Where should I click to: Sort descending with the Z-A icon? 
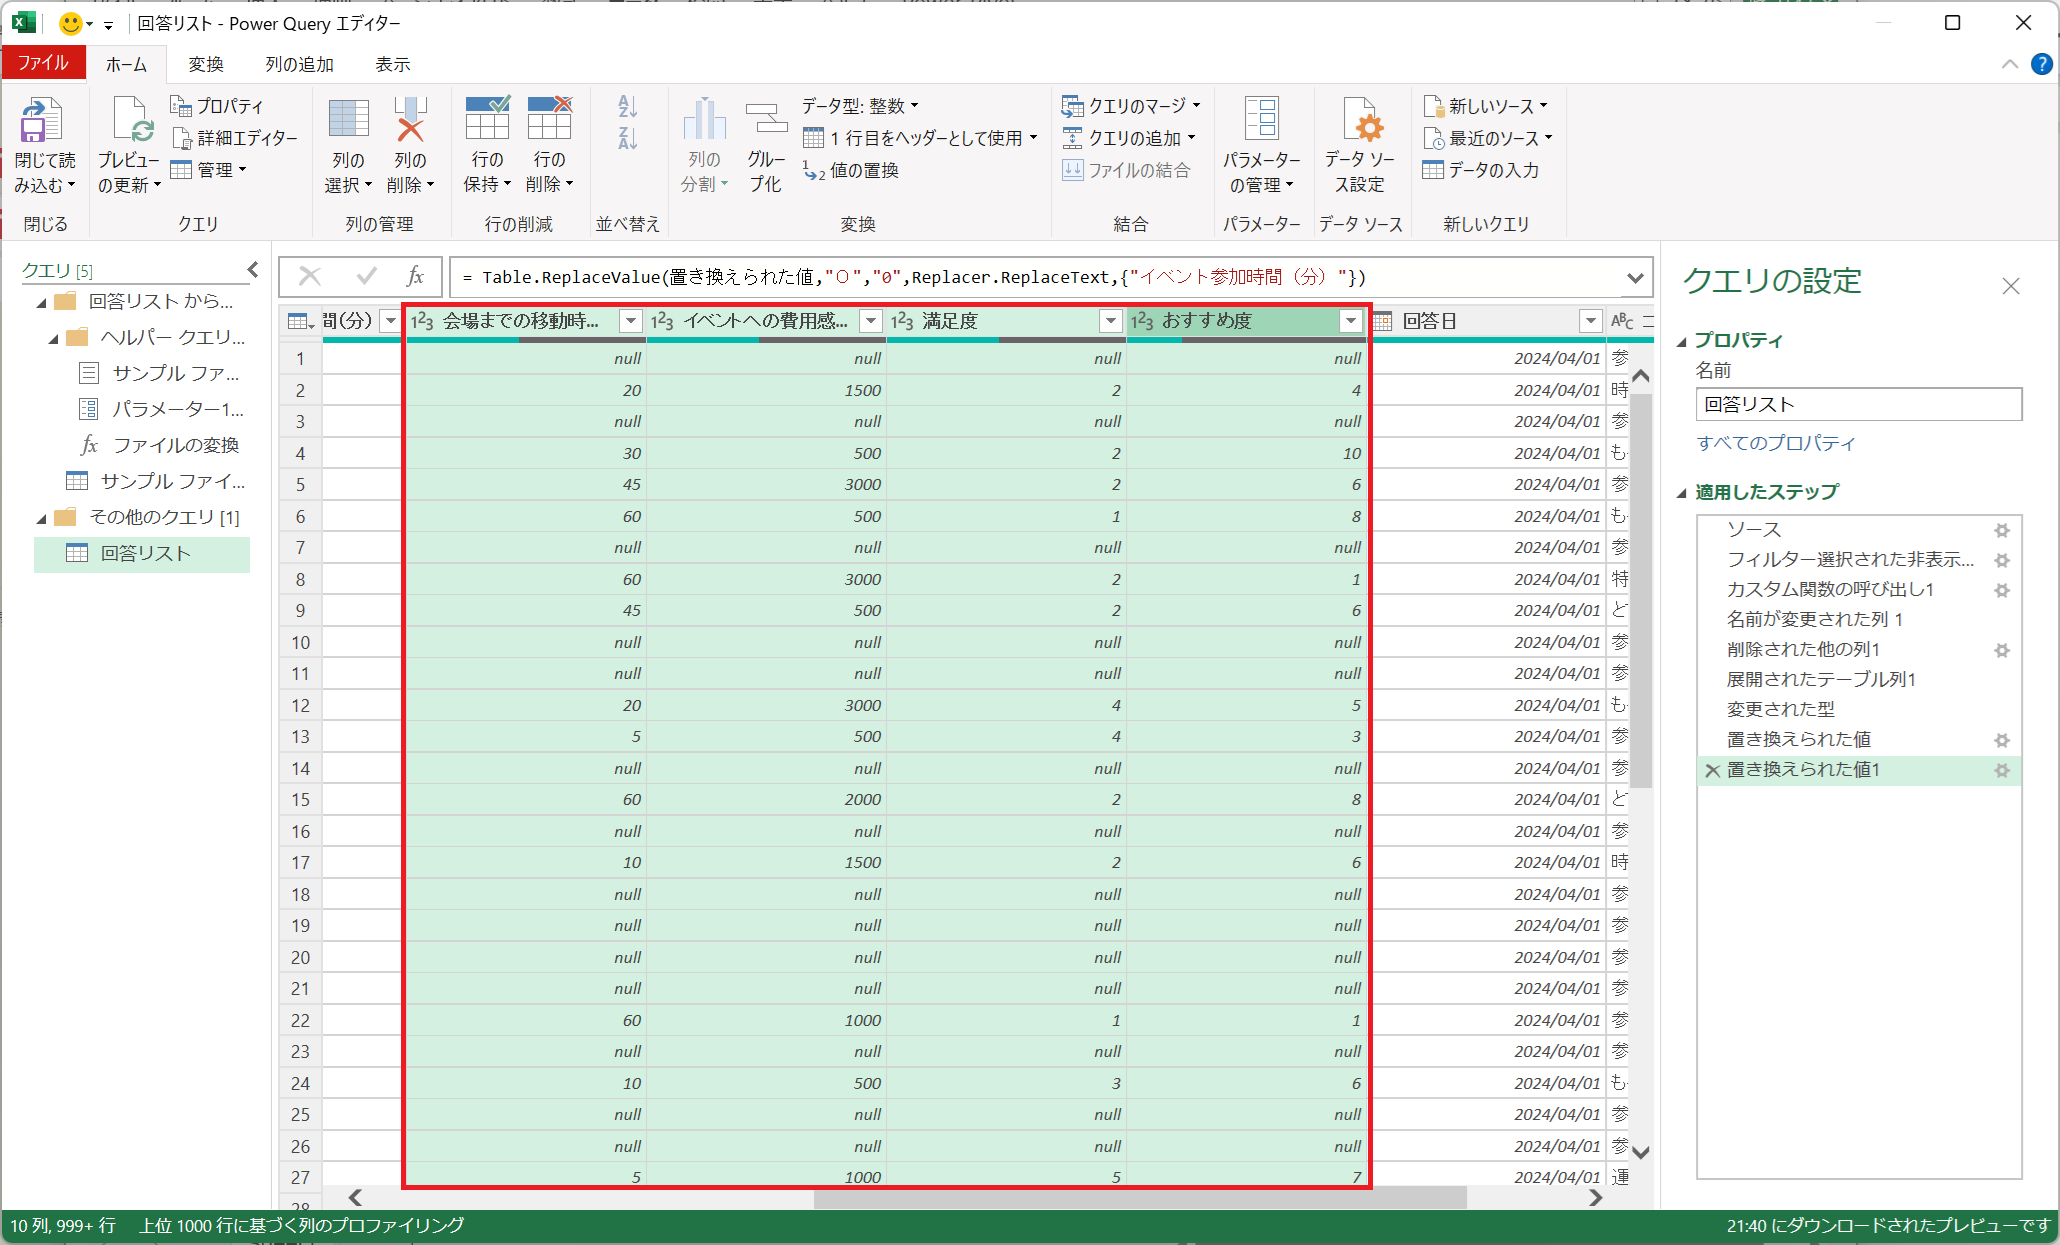click(x=627, y=138)
